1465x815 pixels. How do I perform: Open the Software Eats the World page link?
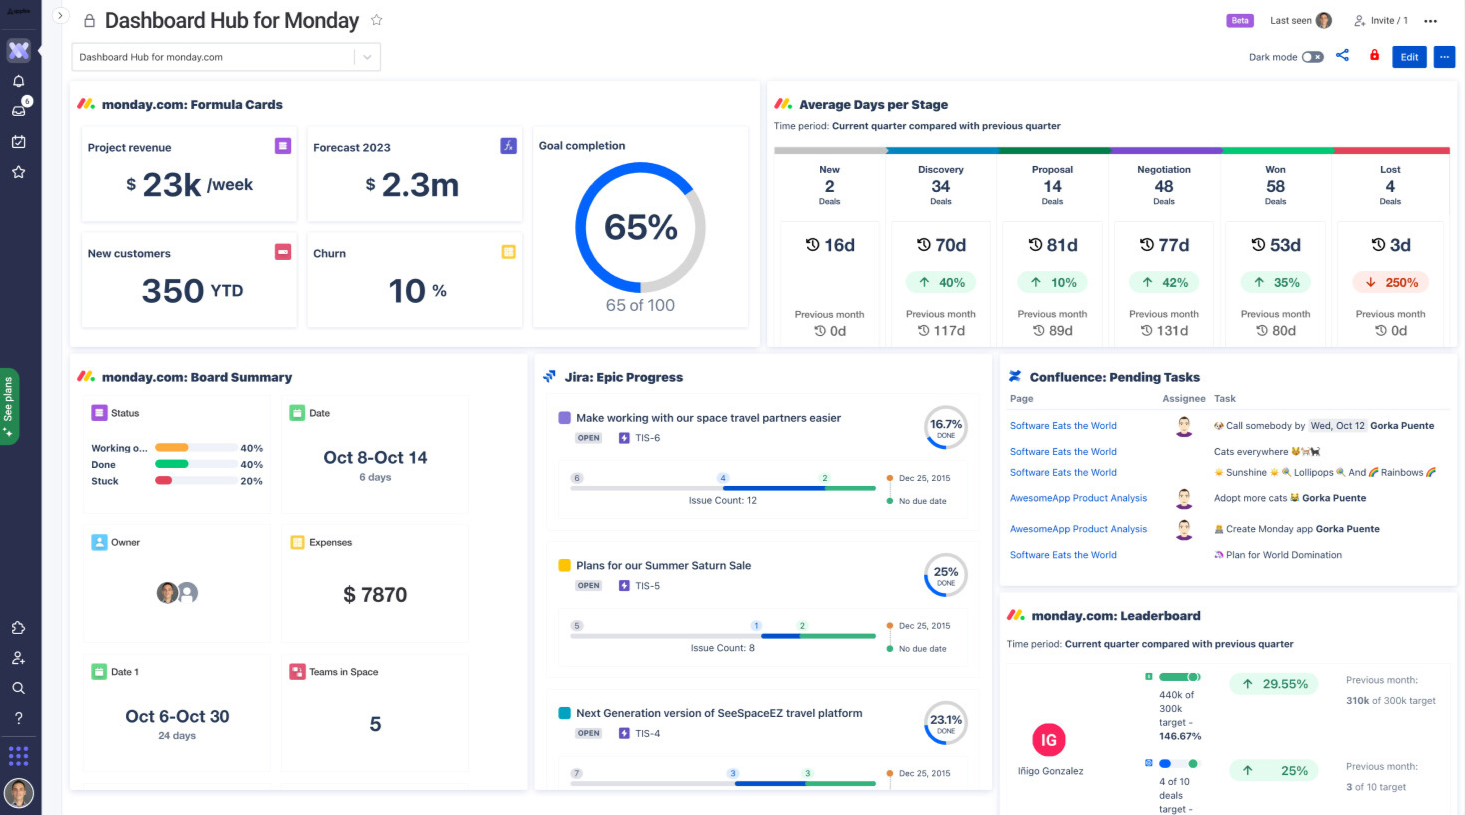tap(1063, 425)
